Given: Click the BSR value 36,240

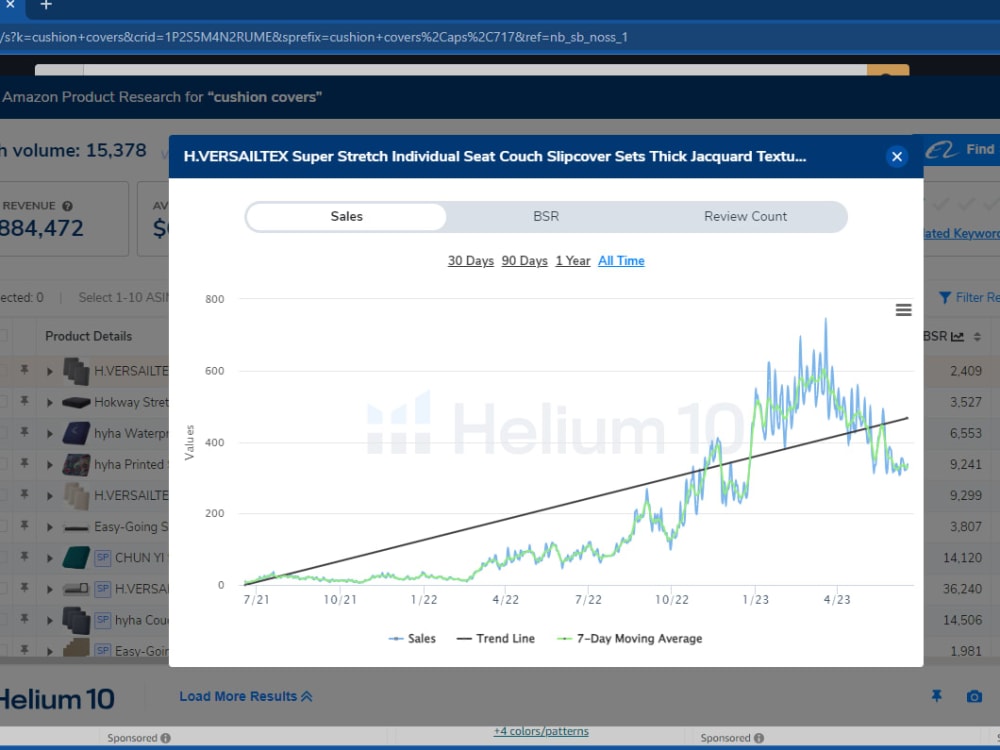Looking at the screenshot, I should (x=962, y=589).
